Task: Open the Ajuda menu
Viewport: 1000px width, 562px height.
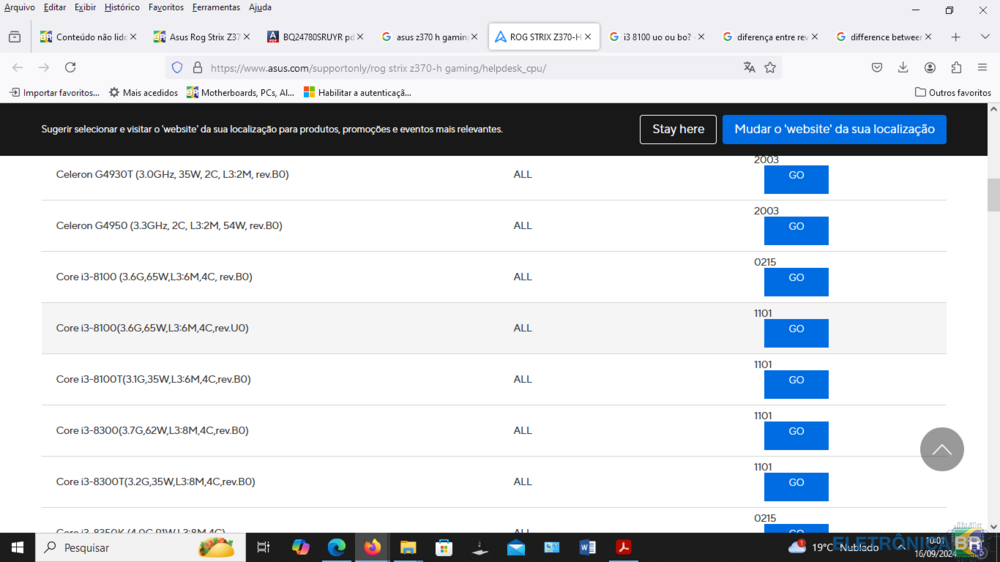Action: (260, 8)
